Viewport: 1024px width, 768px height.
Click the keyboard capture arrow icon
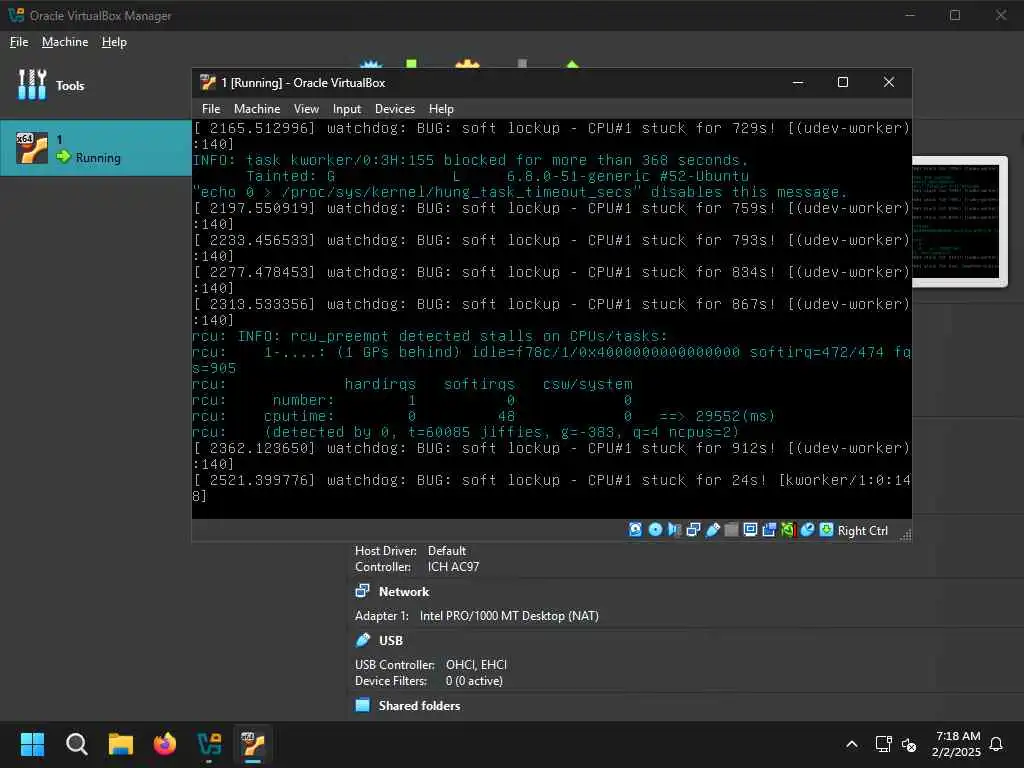[826, 530]
